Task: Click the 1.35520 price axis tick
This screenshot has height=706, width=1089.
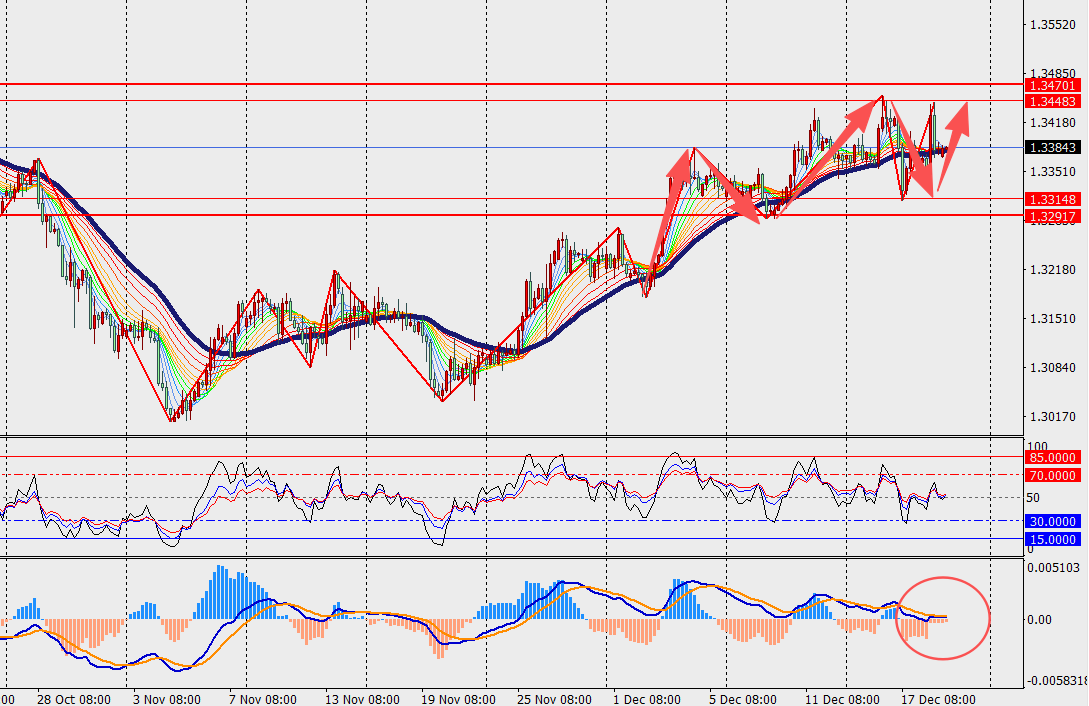Action: point(1052,25)
